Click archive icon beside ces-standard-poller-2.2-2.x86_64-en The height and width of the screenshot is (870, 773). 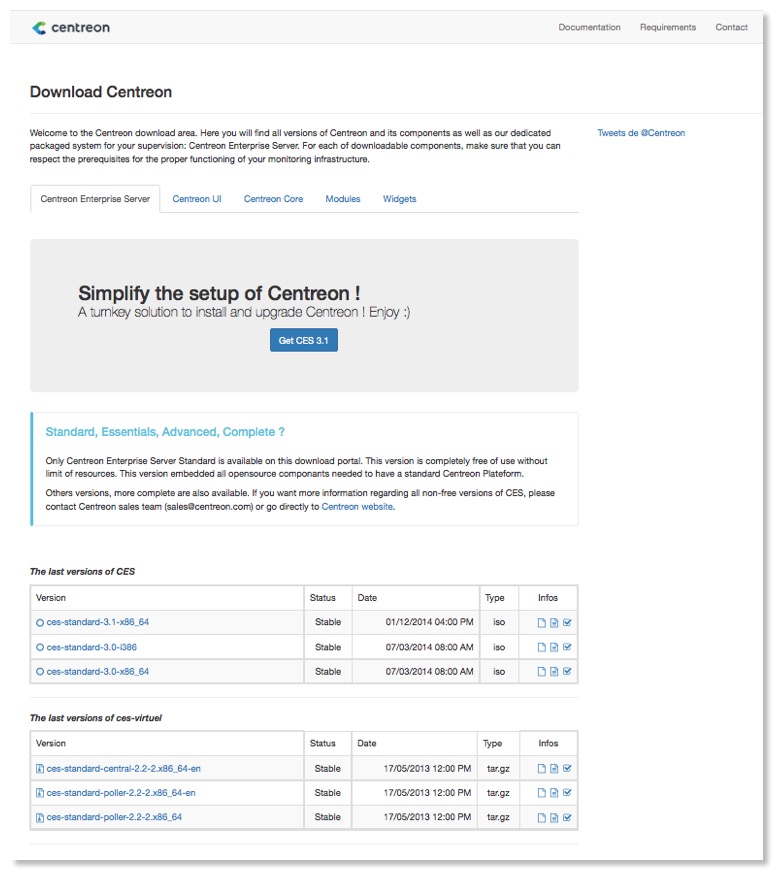[x=40, y=793]
